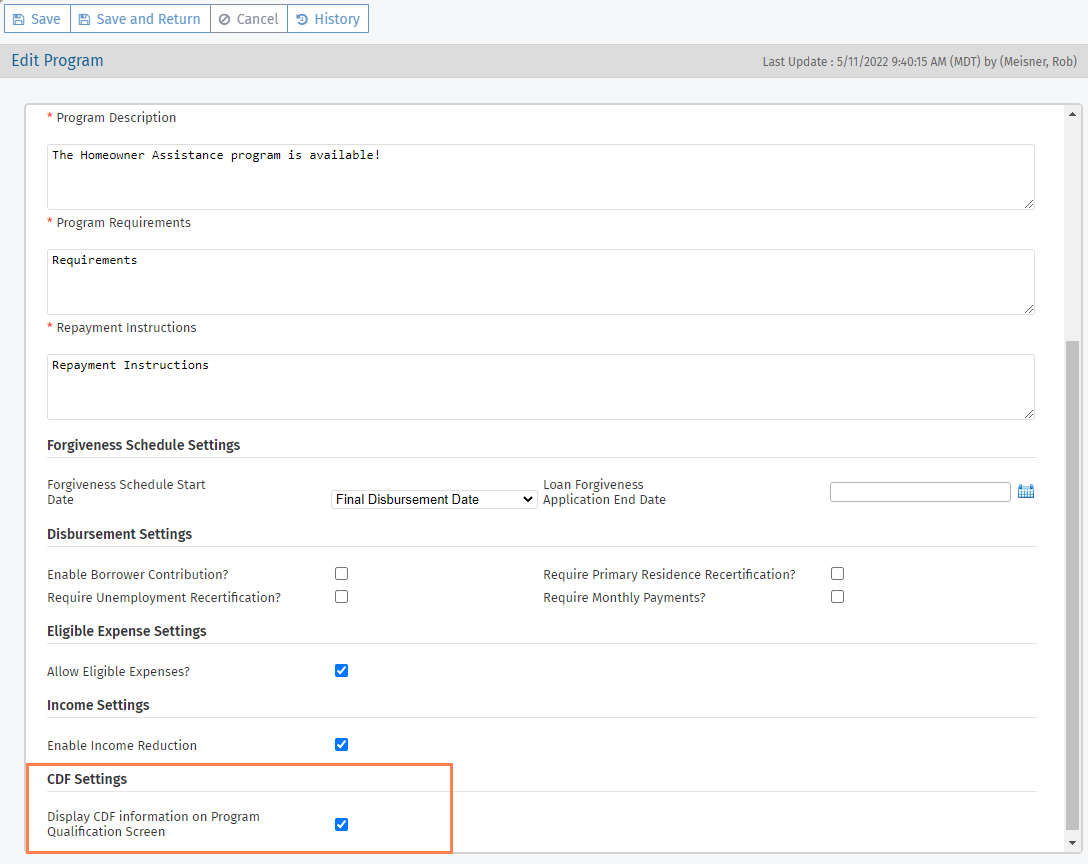This screenshot has height=864, width=1088.
Task: Cancel editing the program
Action: pyautogui.click(x=248, y=19)
